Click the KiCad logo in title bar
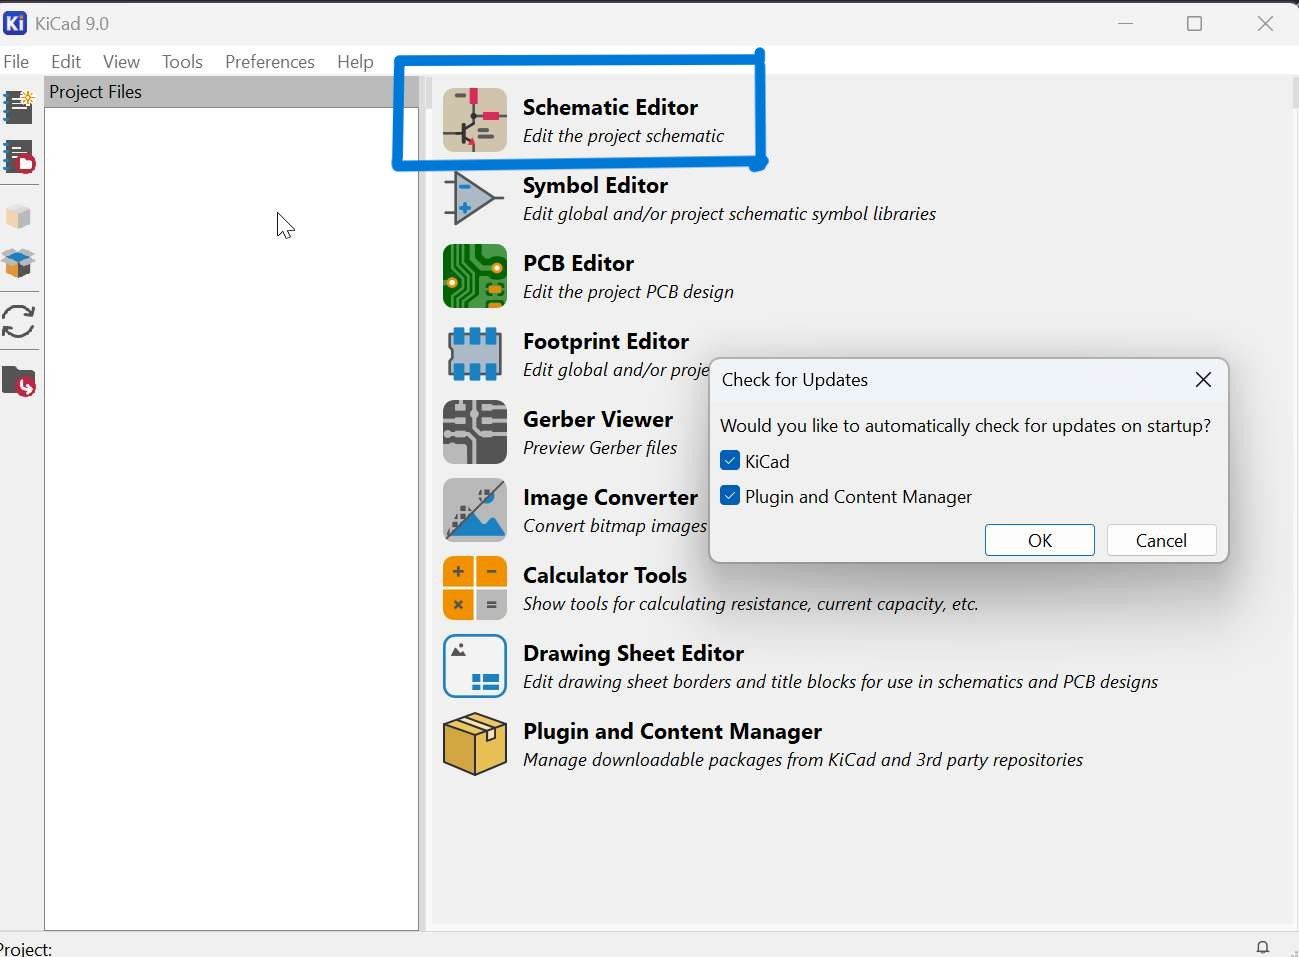This screenshot has width=1299, height=957. [15, 23]
